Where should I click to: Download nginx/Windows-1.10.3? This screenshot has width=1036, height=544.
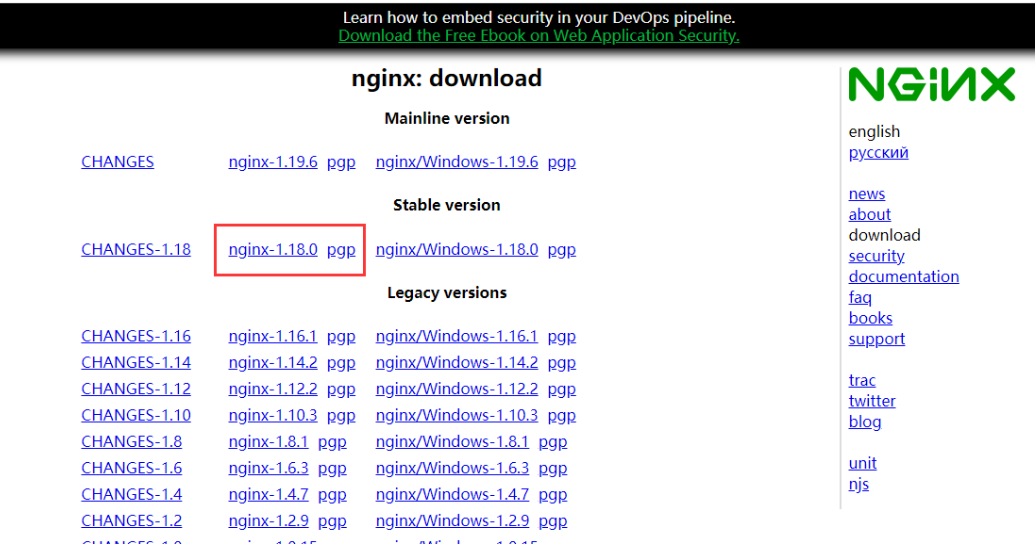(x=457, y=416)
